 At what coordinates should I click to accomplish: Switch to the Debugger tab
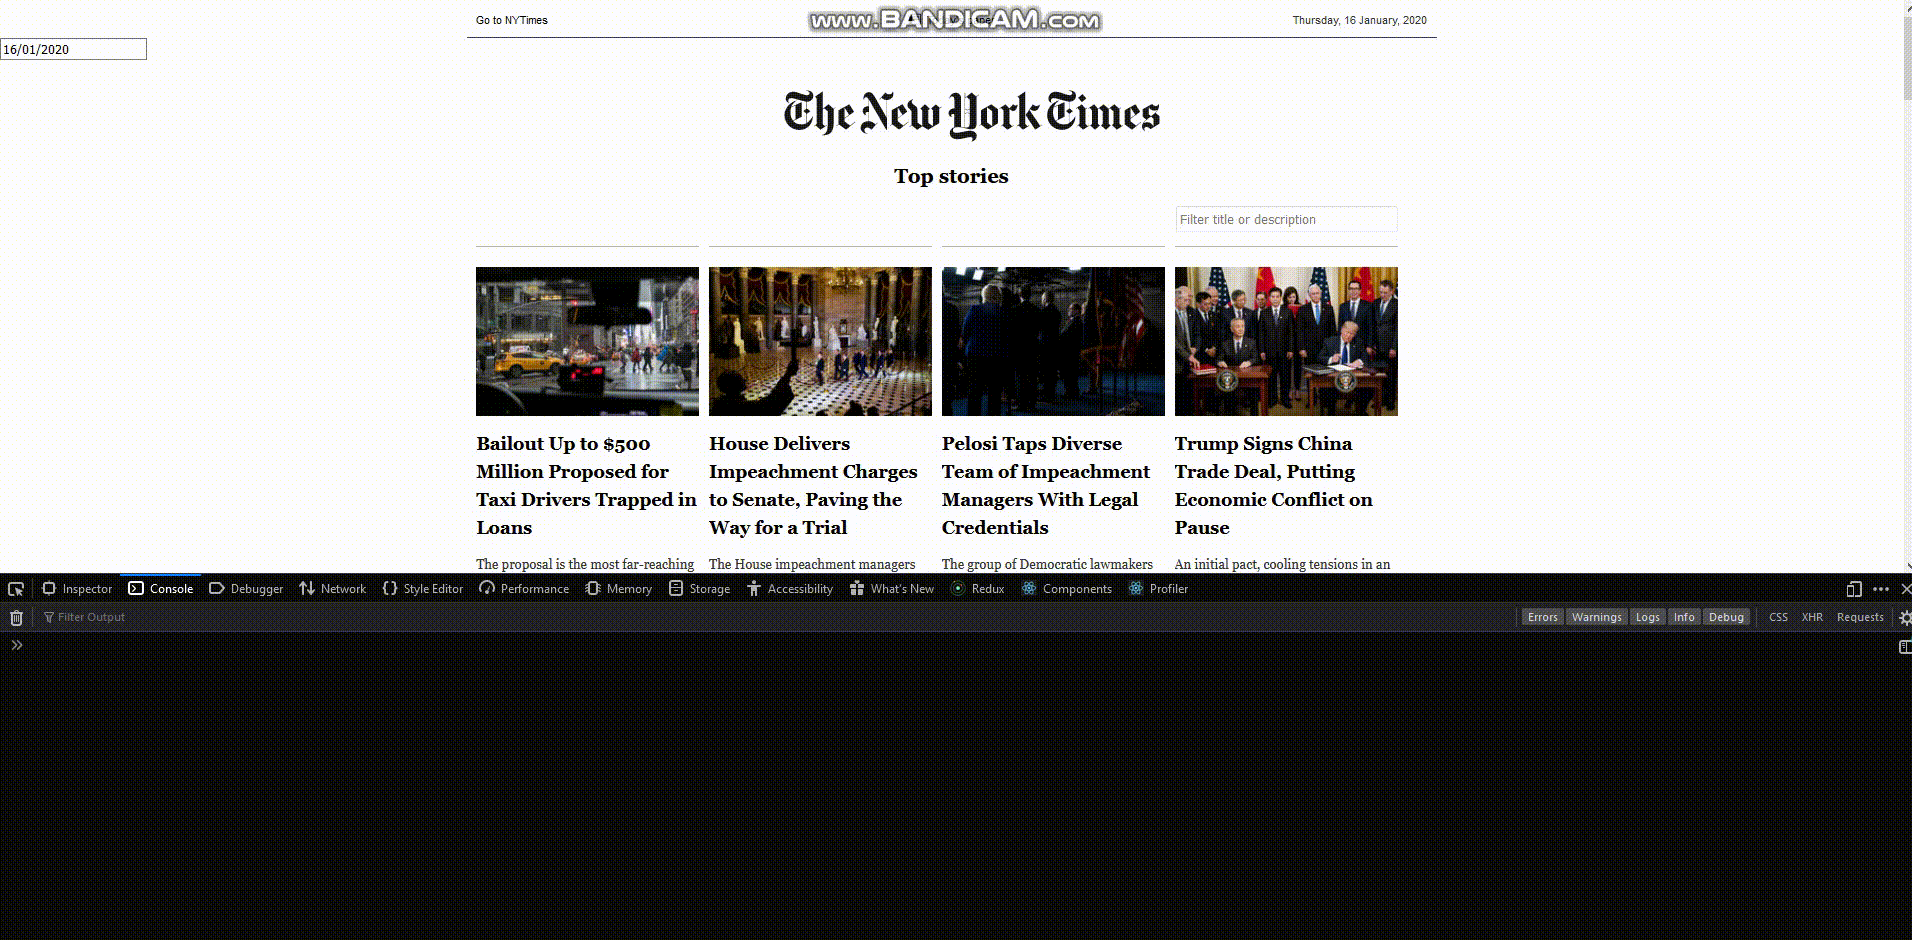[246, 589]
